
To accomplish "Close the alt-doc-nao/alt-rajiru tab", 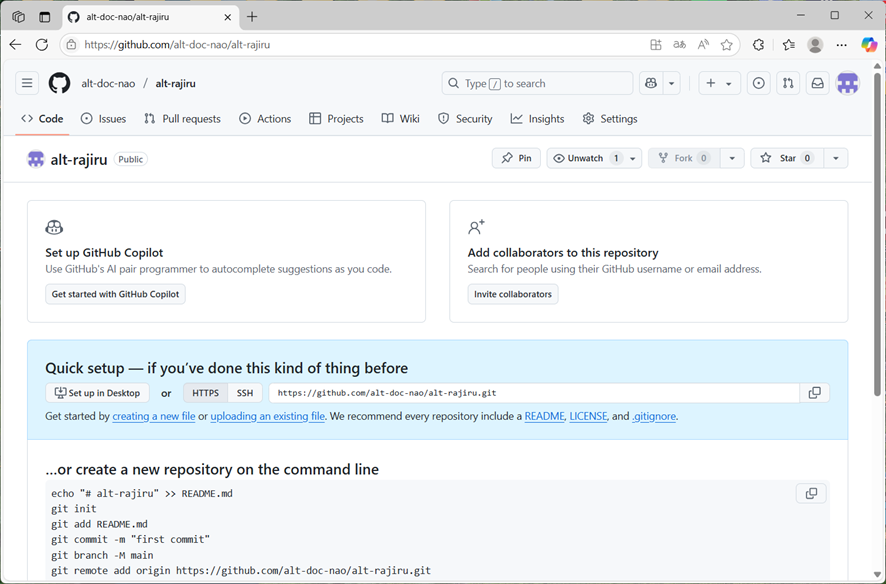I will point(228,17).
